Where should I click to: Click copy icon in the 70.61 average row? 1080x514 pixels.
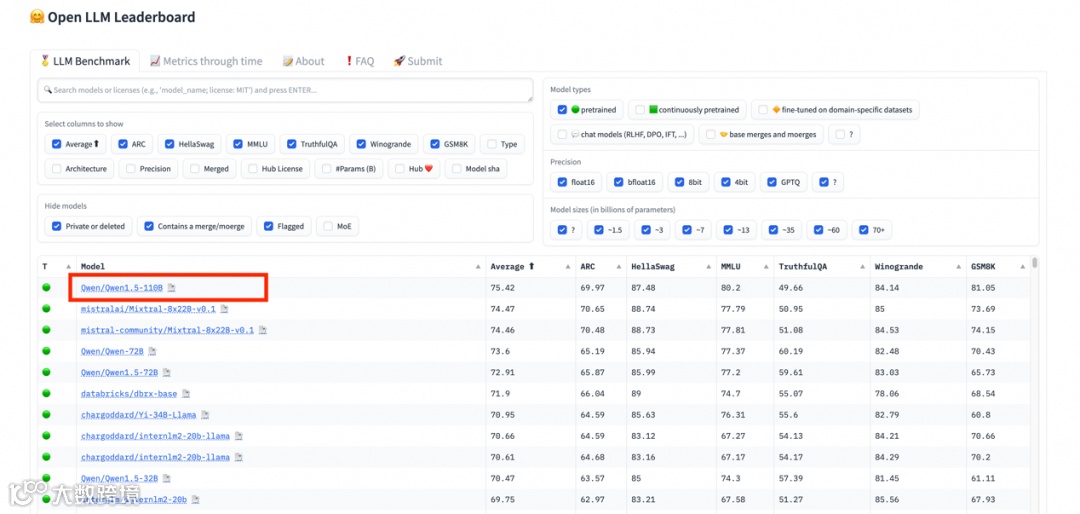coord(238,457)
